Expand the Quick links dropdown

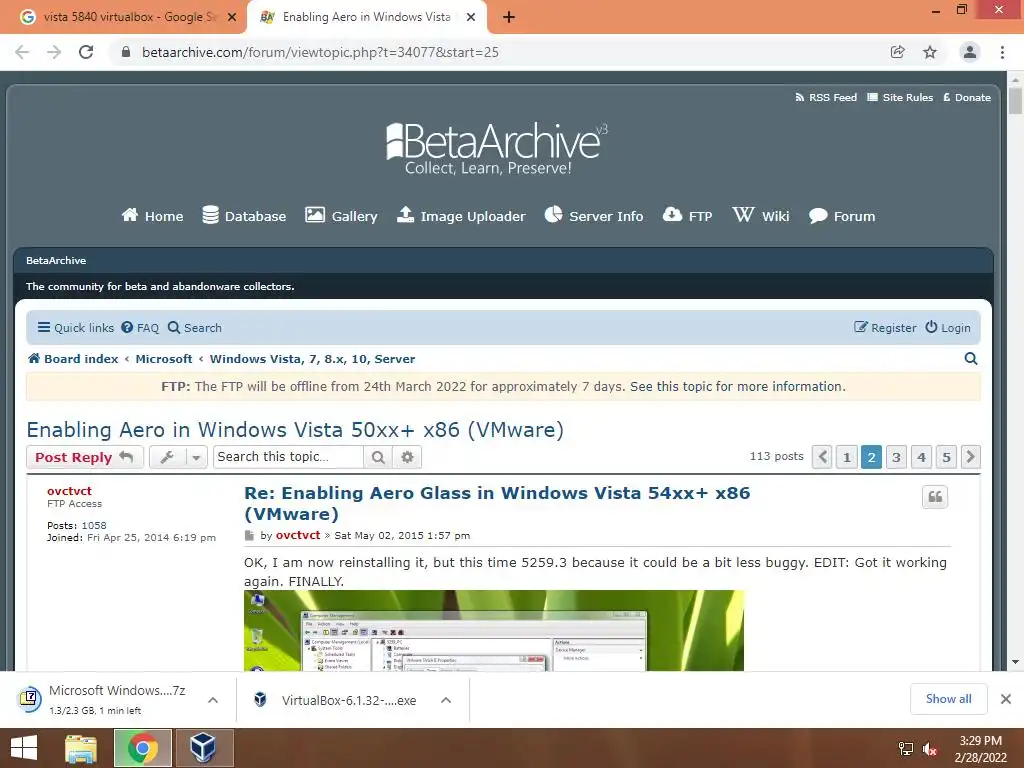click(x=76, y=328)
